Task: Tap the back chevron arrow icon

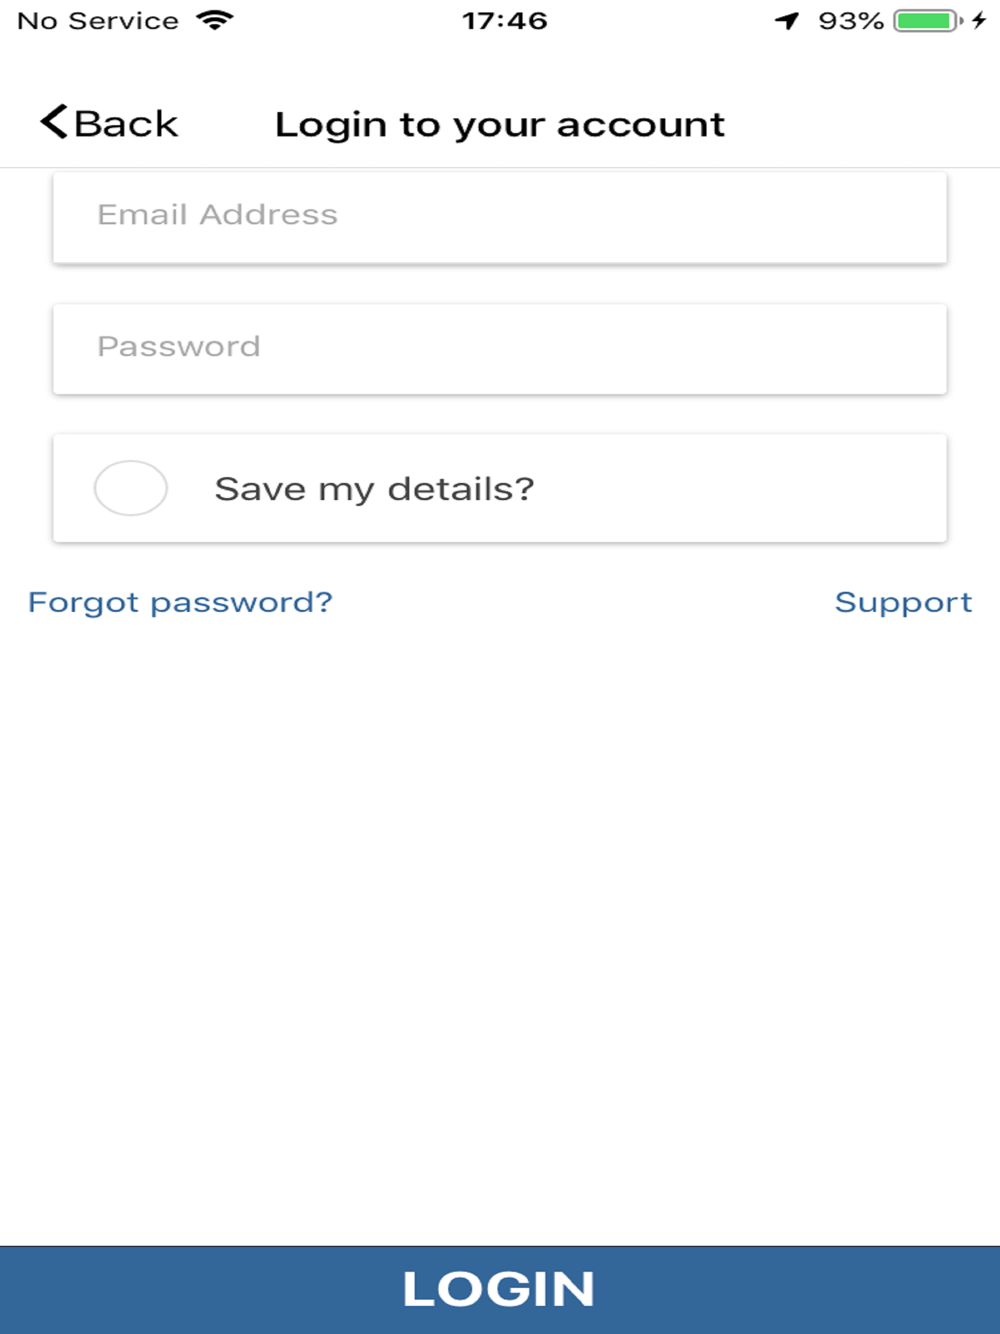Action: click(x=54, y=122)
